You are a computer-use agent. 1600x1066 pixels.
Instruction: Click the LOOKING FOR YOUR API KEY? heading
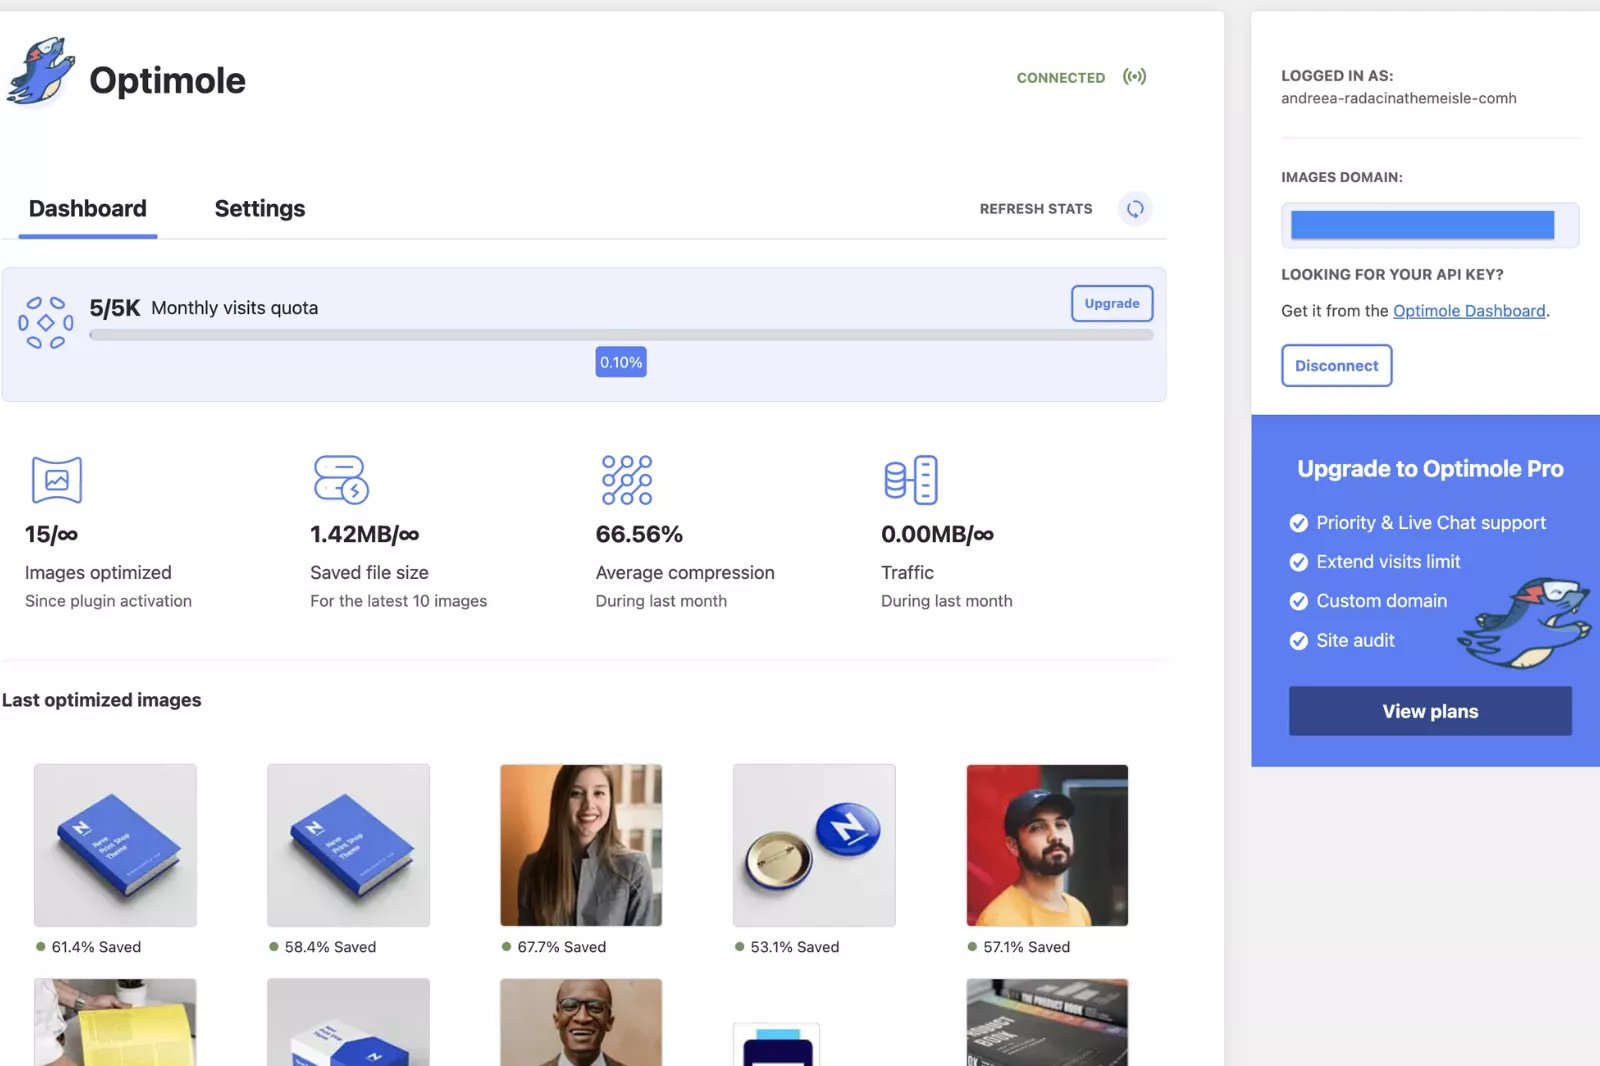point(1392,274)
